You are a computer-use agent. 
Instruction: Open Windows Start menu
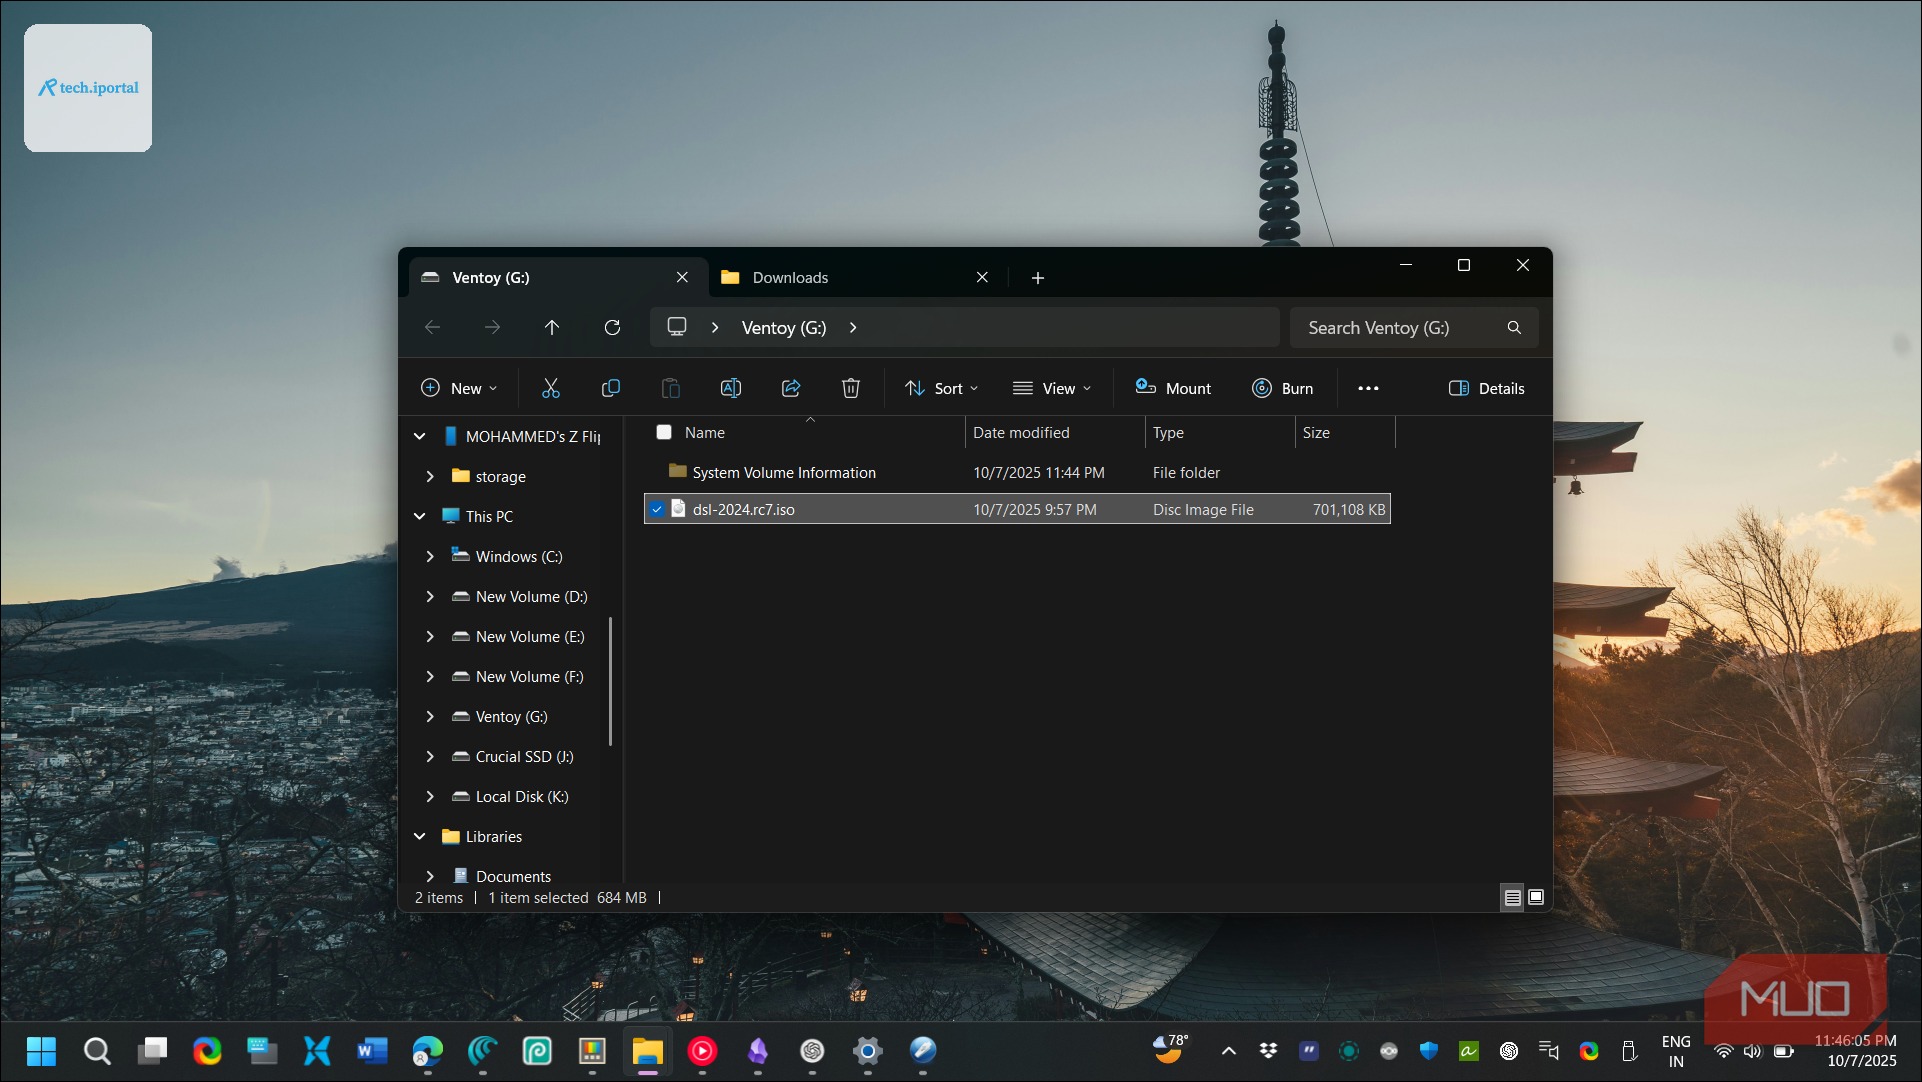[42, 1050]
